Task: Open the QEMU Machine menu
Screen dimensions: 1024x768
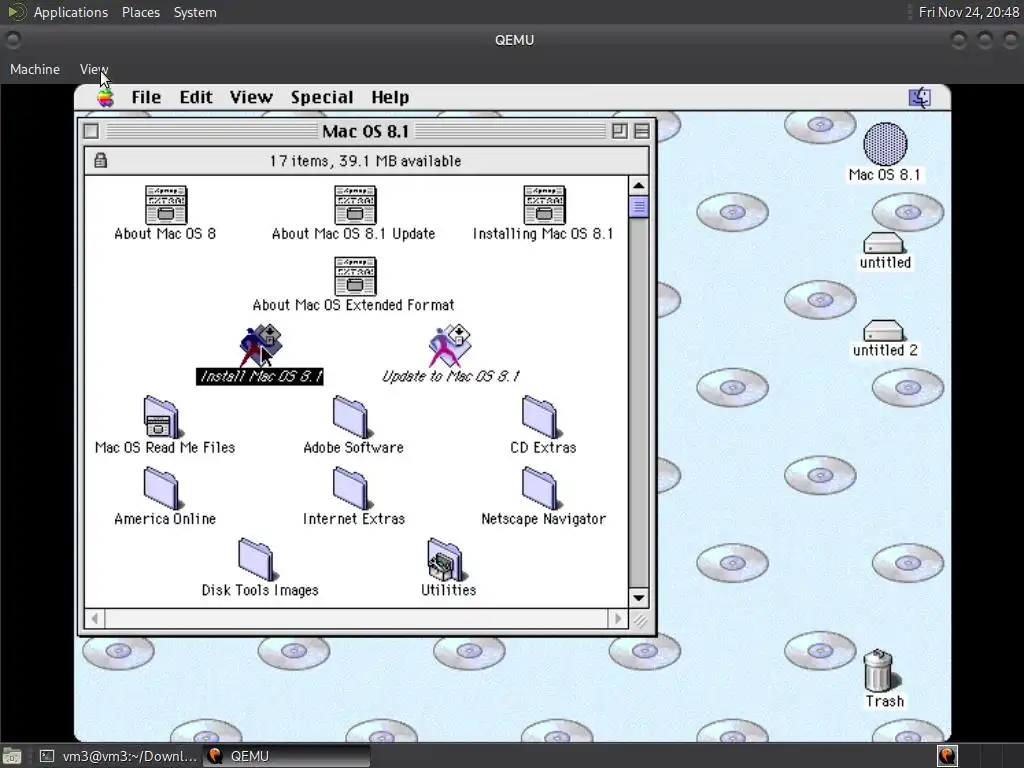Action: [35, 69]
